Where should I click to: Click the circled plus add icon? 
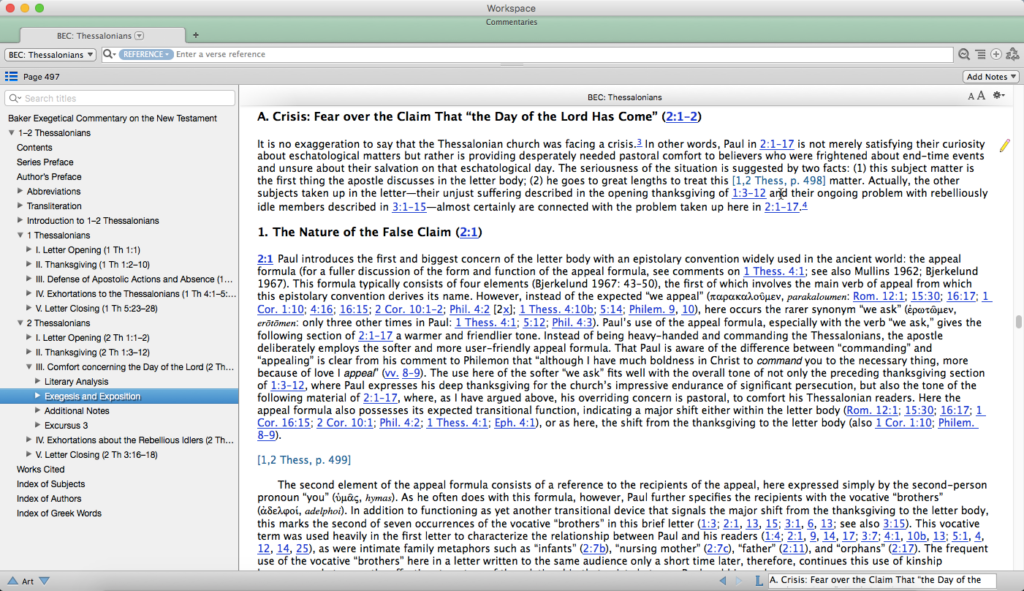tap(996, 54)
